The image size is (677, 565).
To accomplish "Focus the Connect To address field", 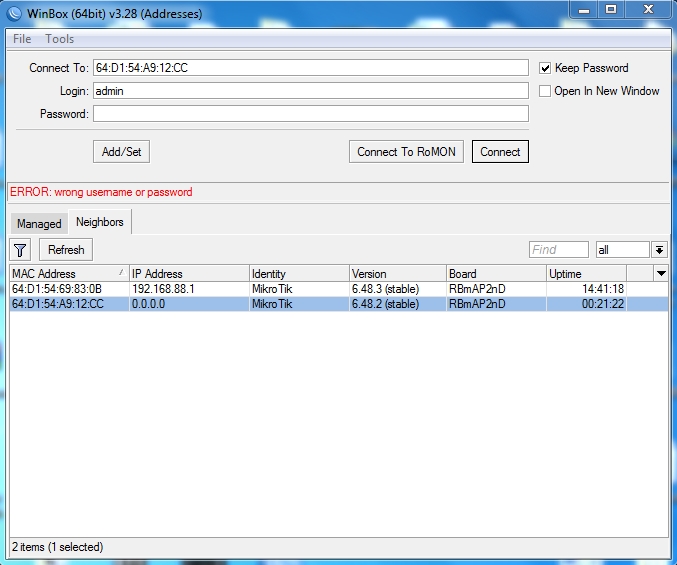I will click(310, 68).
